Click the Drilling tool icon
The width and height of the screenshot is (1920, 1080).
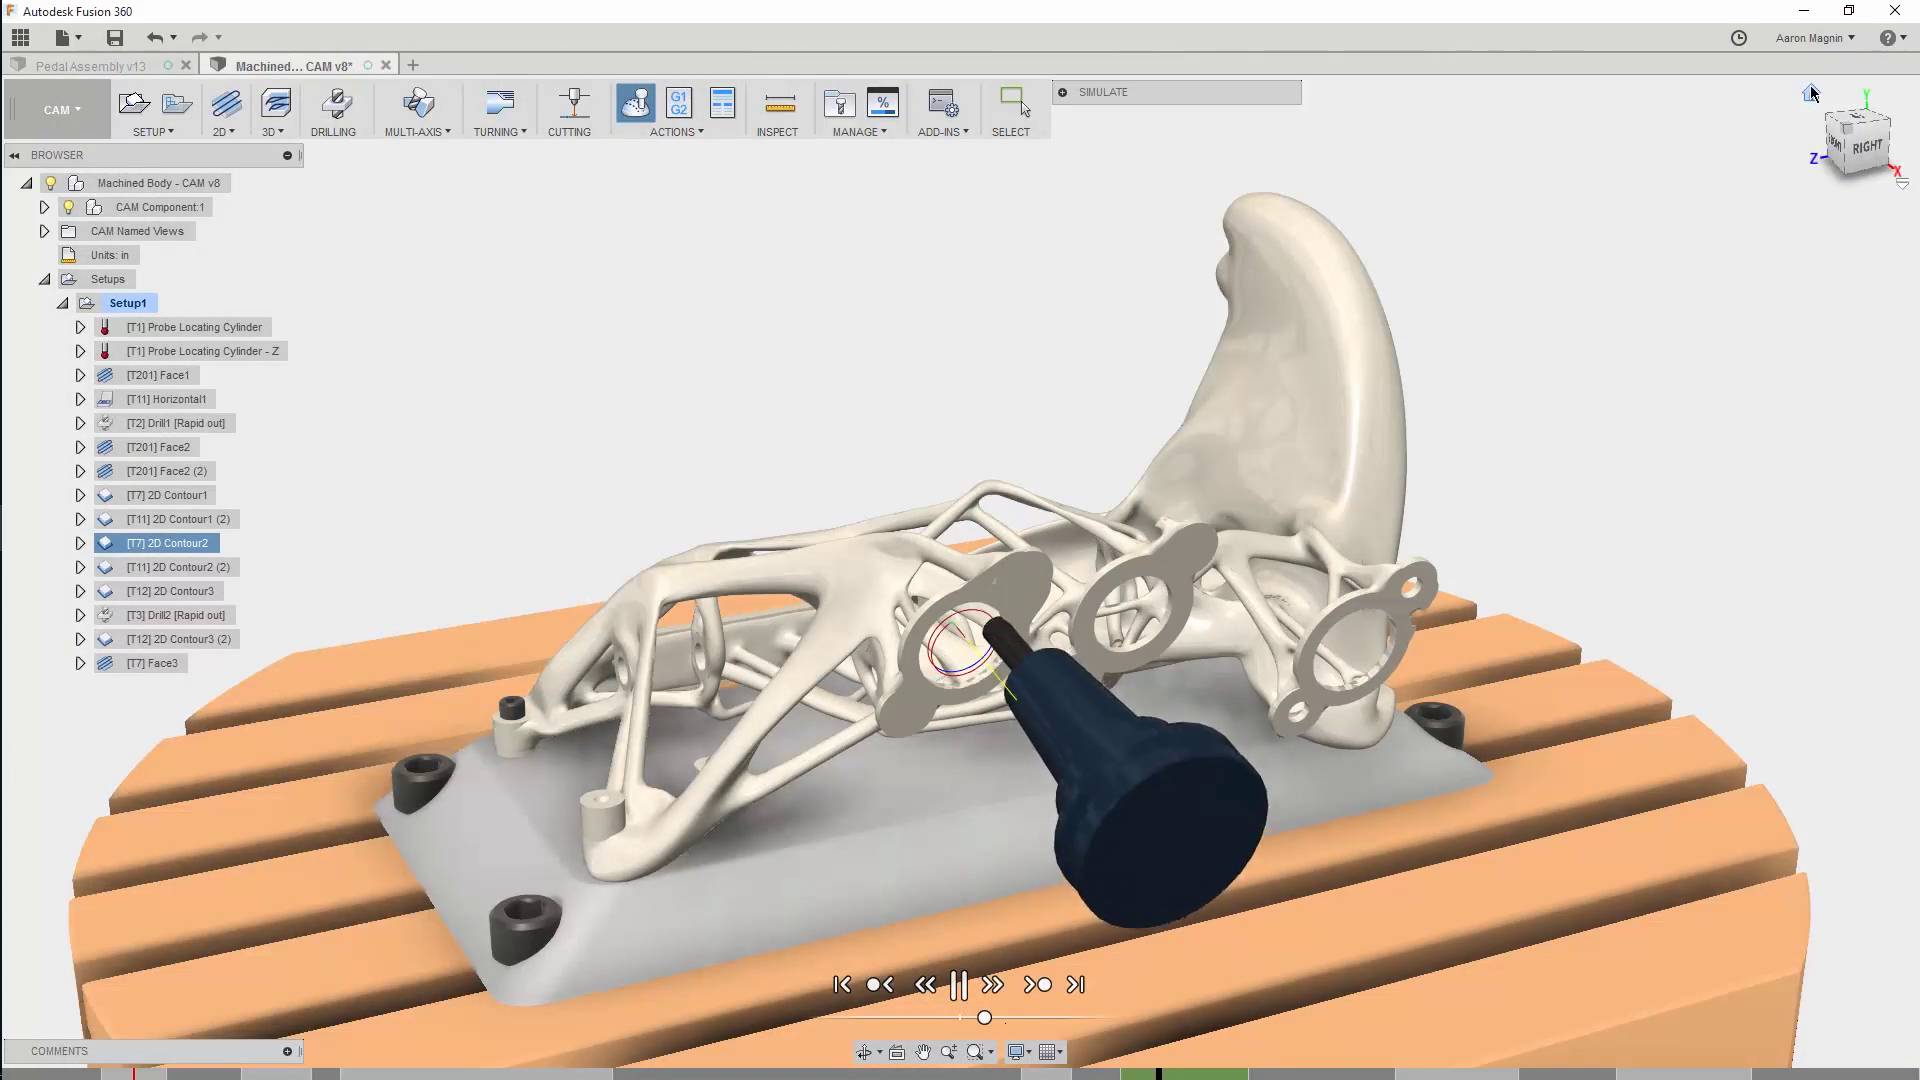336,103
